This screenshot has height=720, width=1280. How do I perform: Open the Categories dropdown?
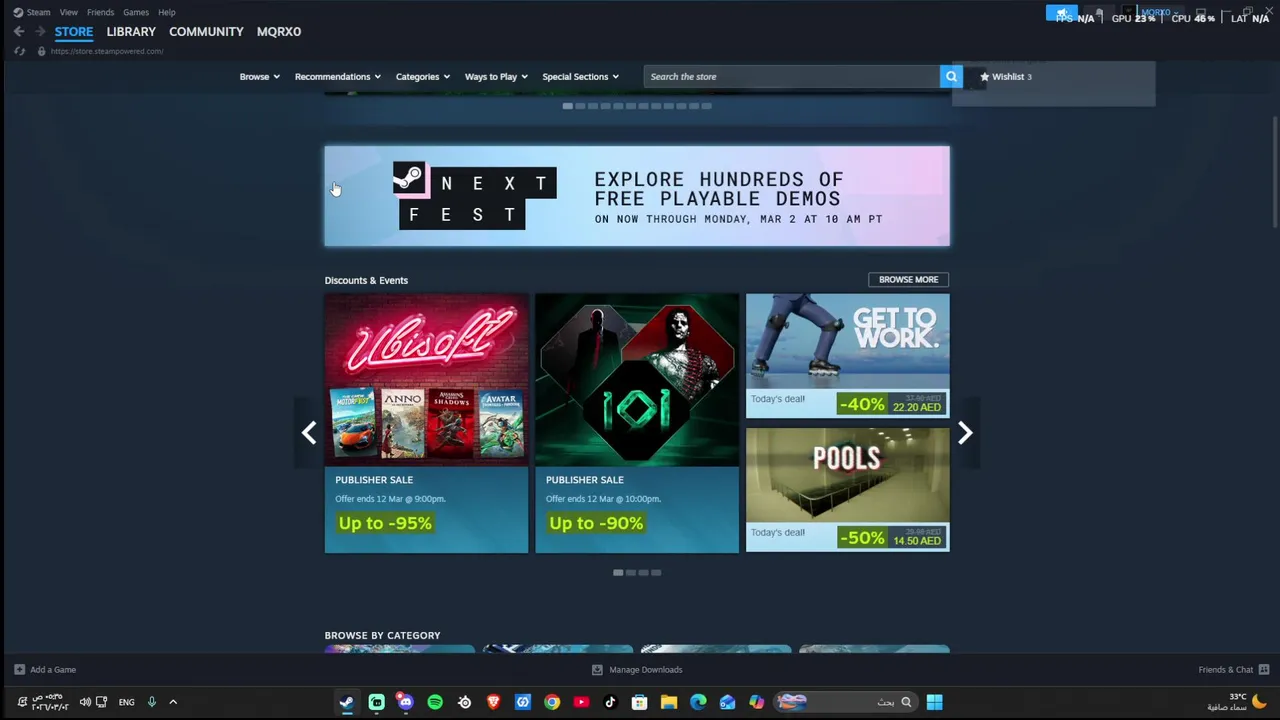422,76
